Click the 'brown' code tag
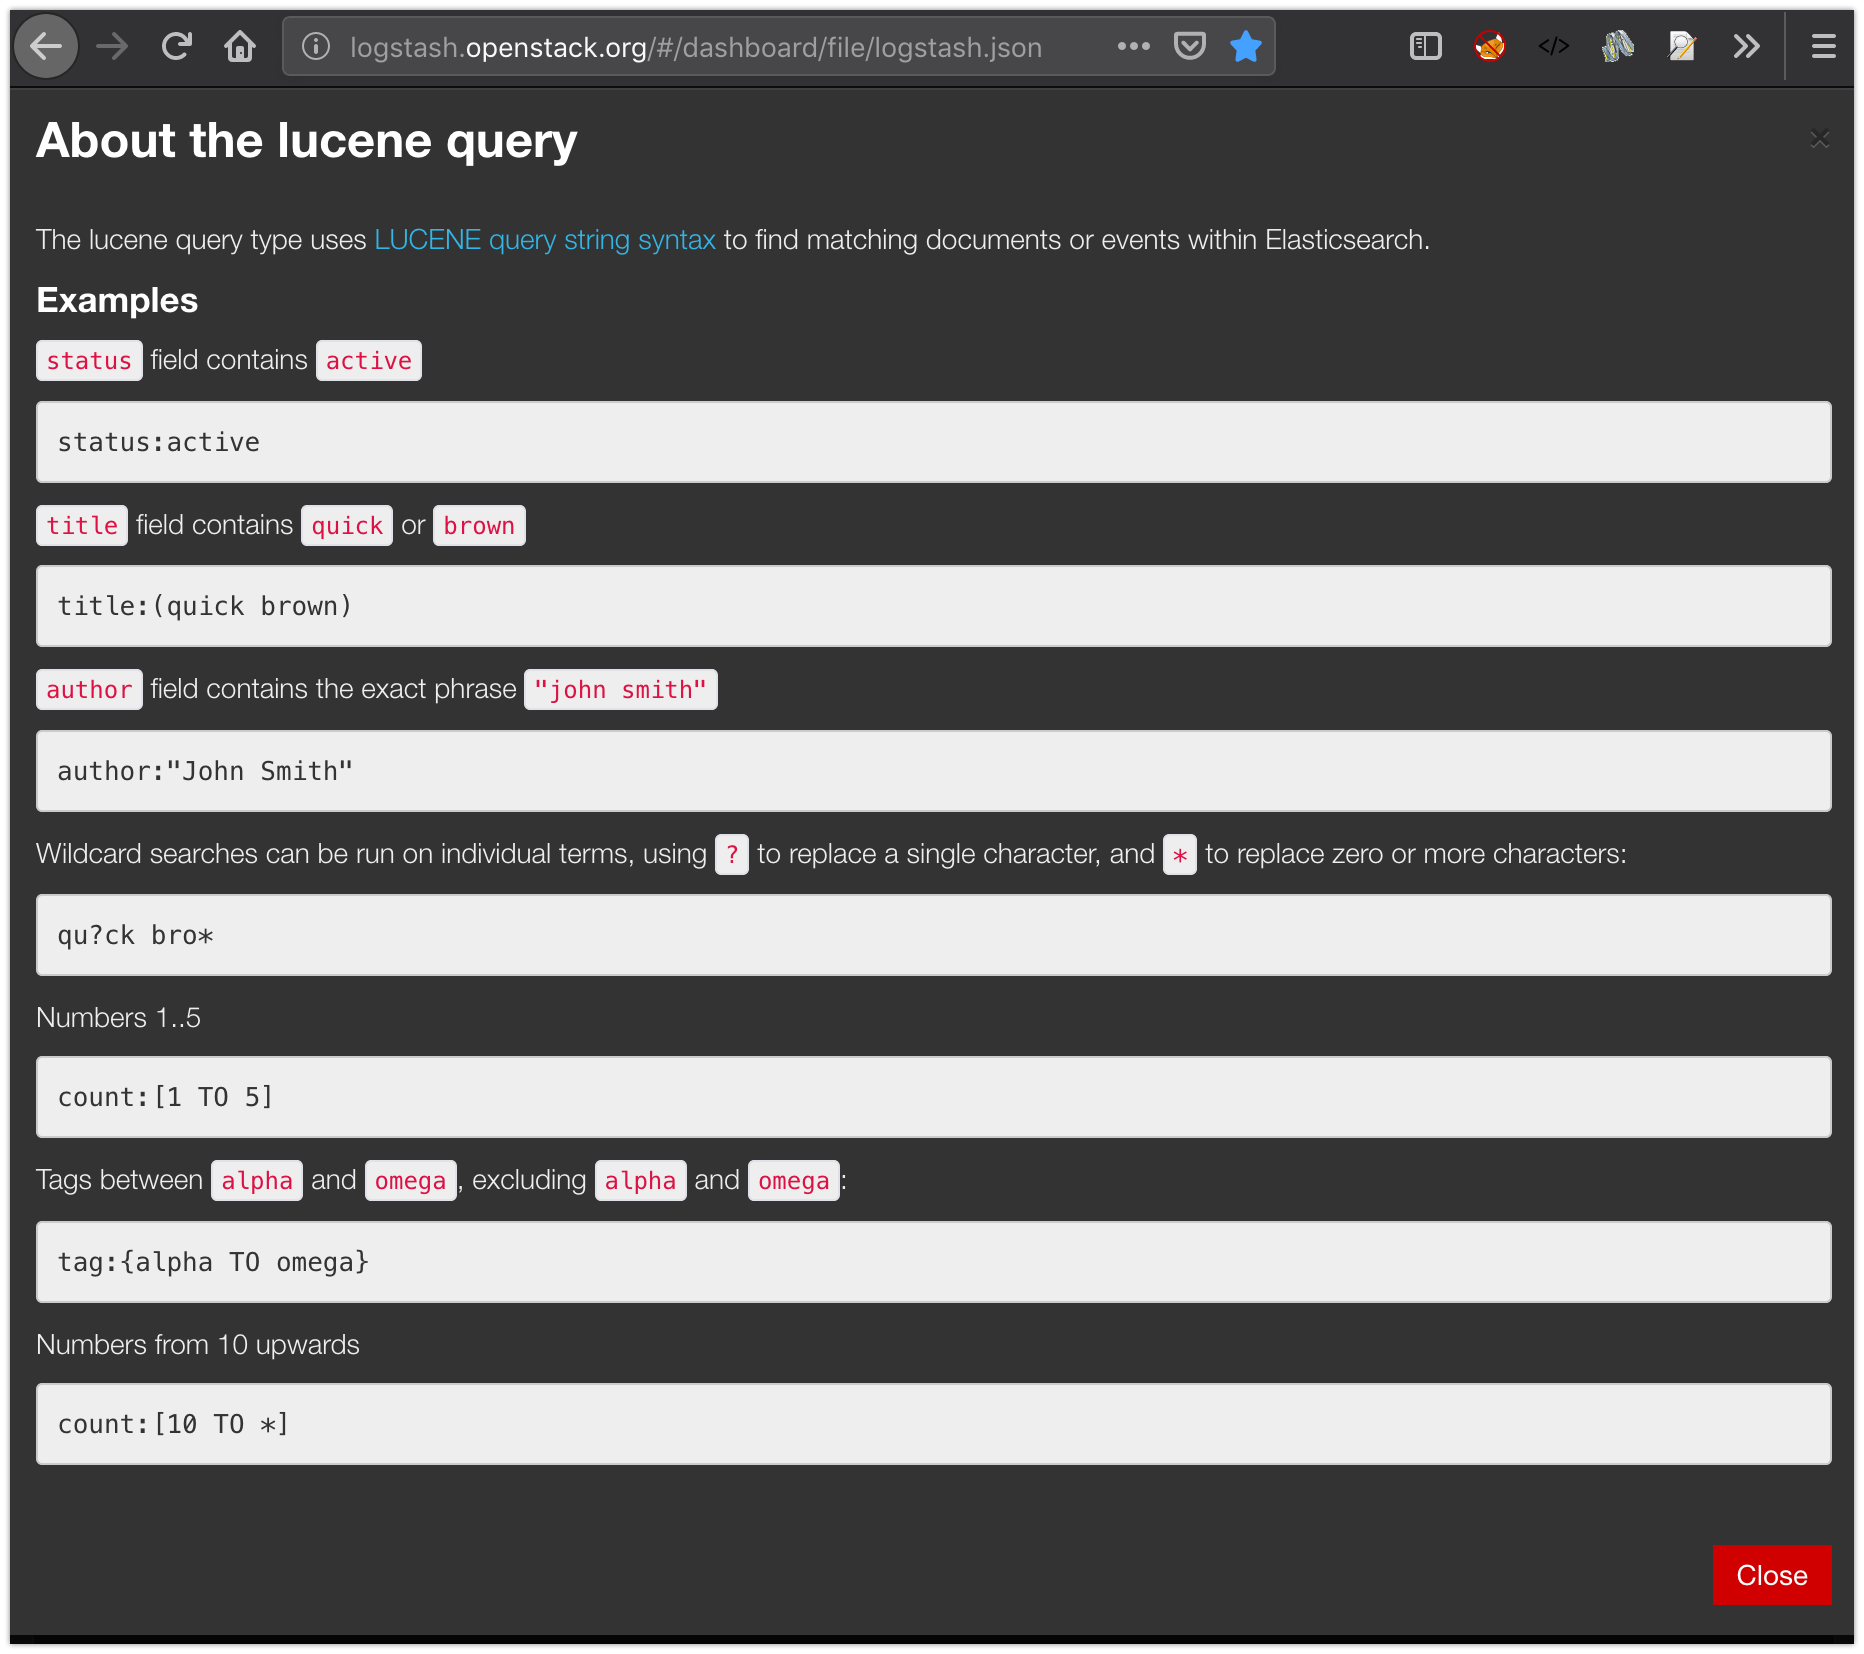The height and width of the screenshot is (1654, 1864). 479,526
